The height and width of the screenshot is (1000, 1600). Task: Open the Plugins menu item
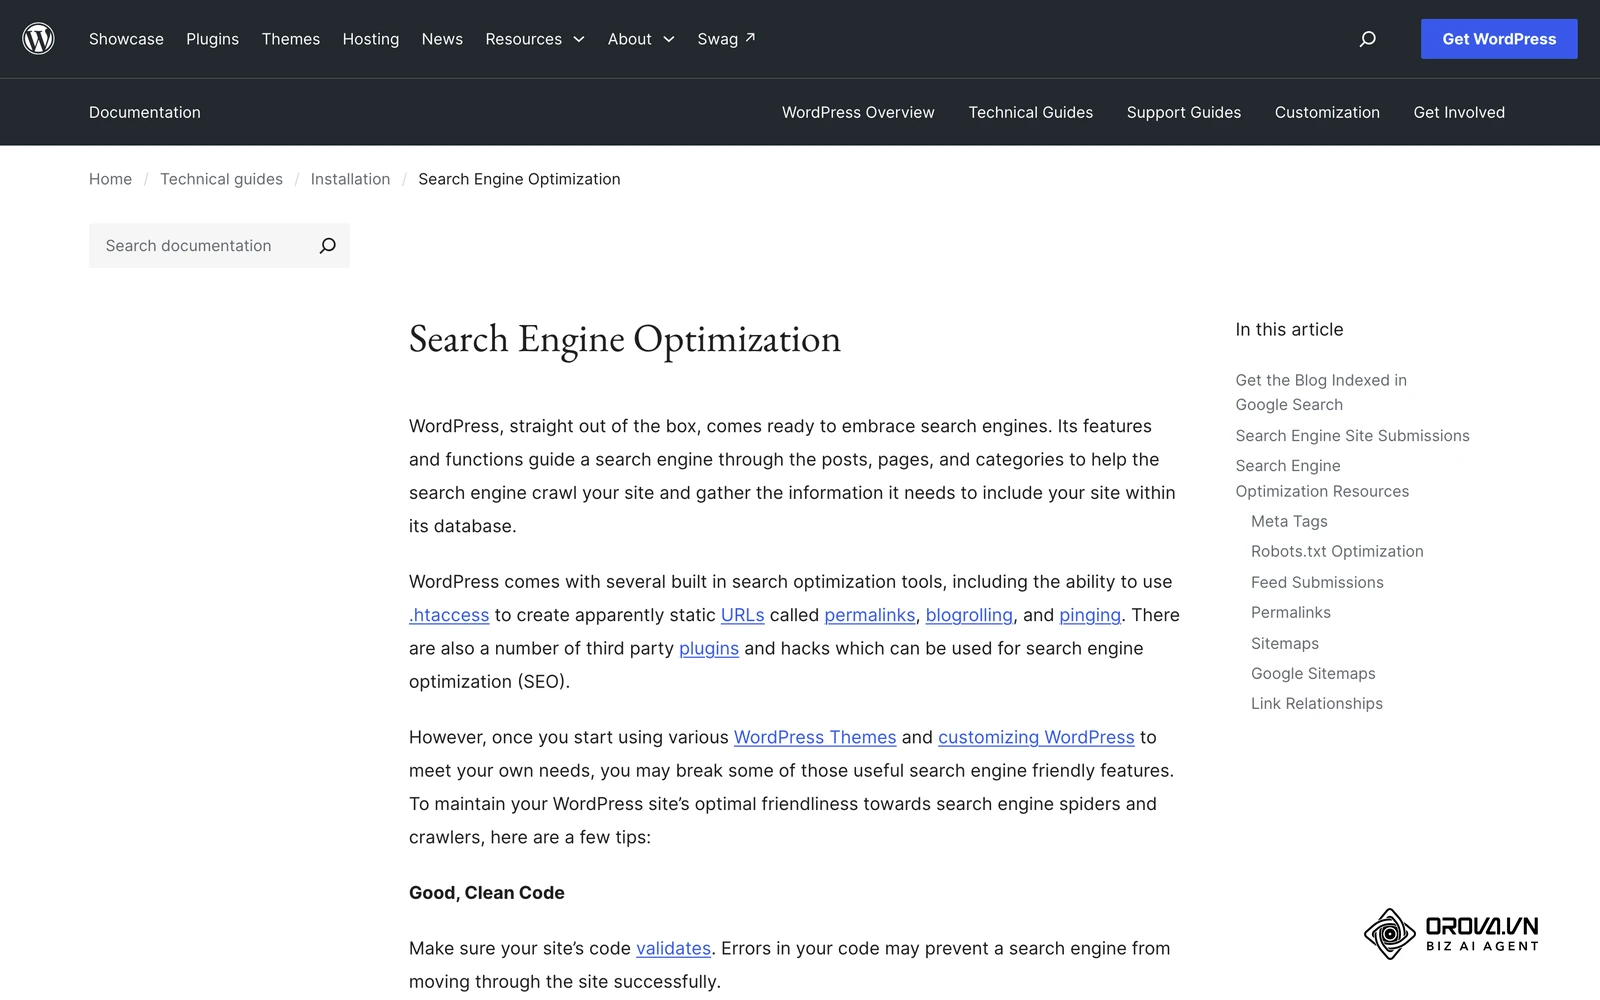tap(212, 39)
